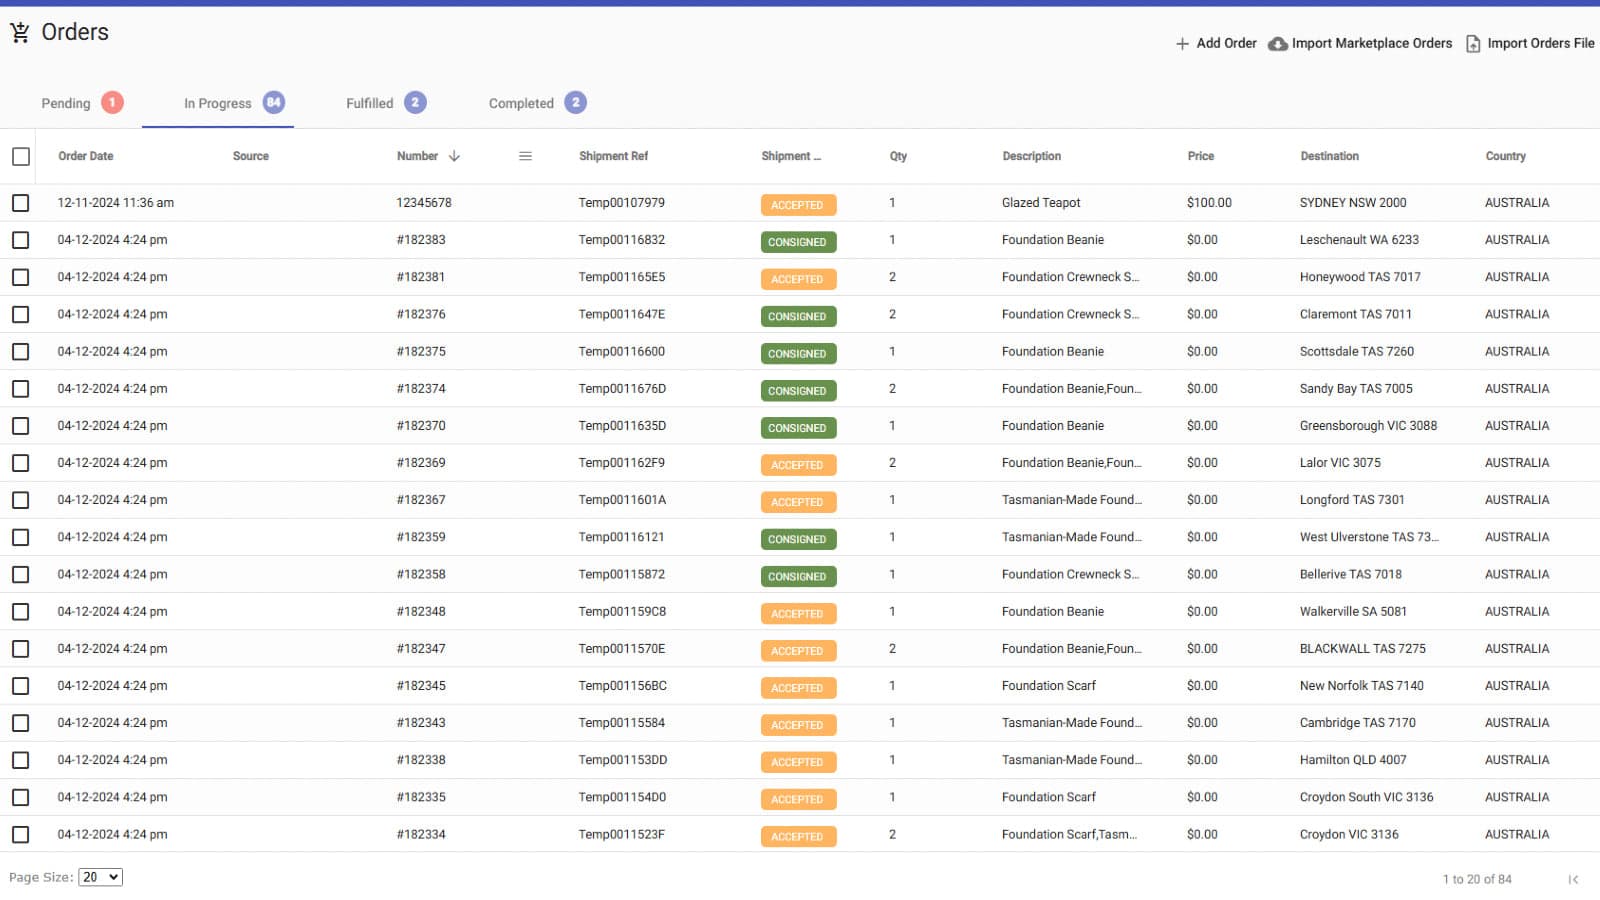Open the Number column hamburger menu icon
Image resolution: width=1600 pixels, height=900 pixels.
click(x=525, y=156)
